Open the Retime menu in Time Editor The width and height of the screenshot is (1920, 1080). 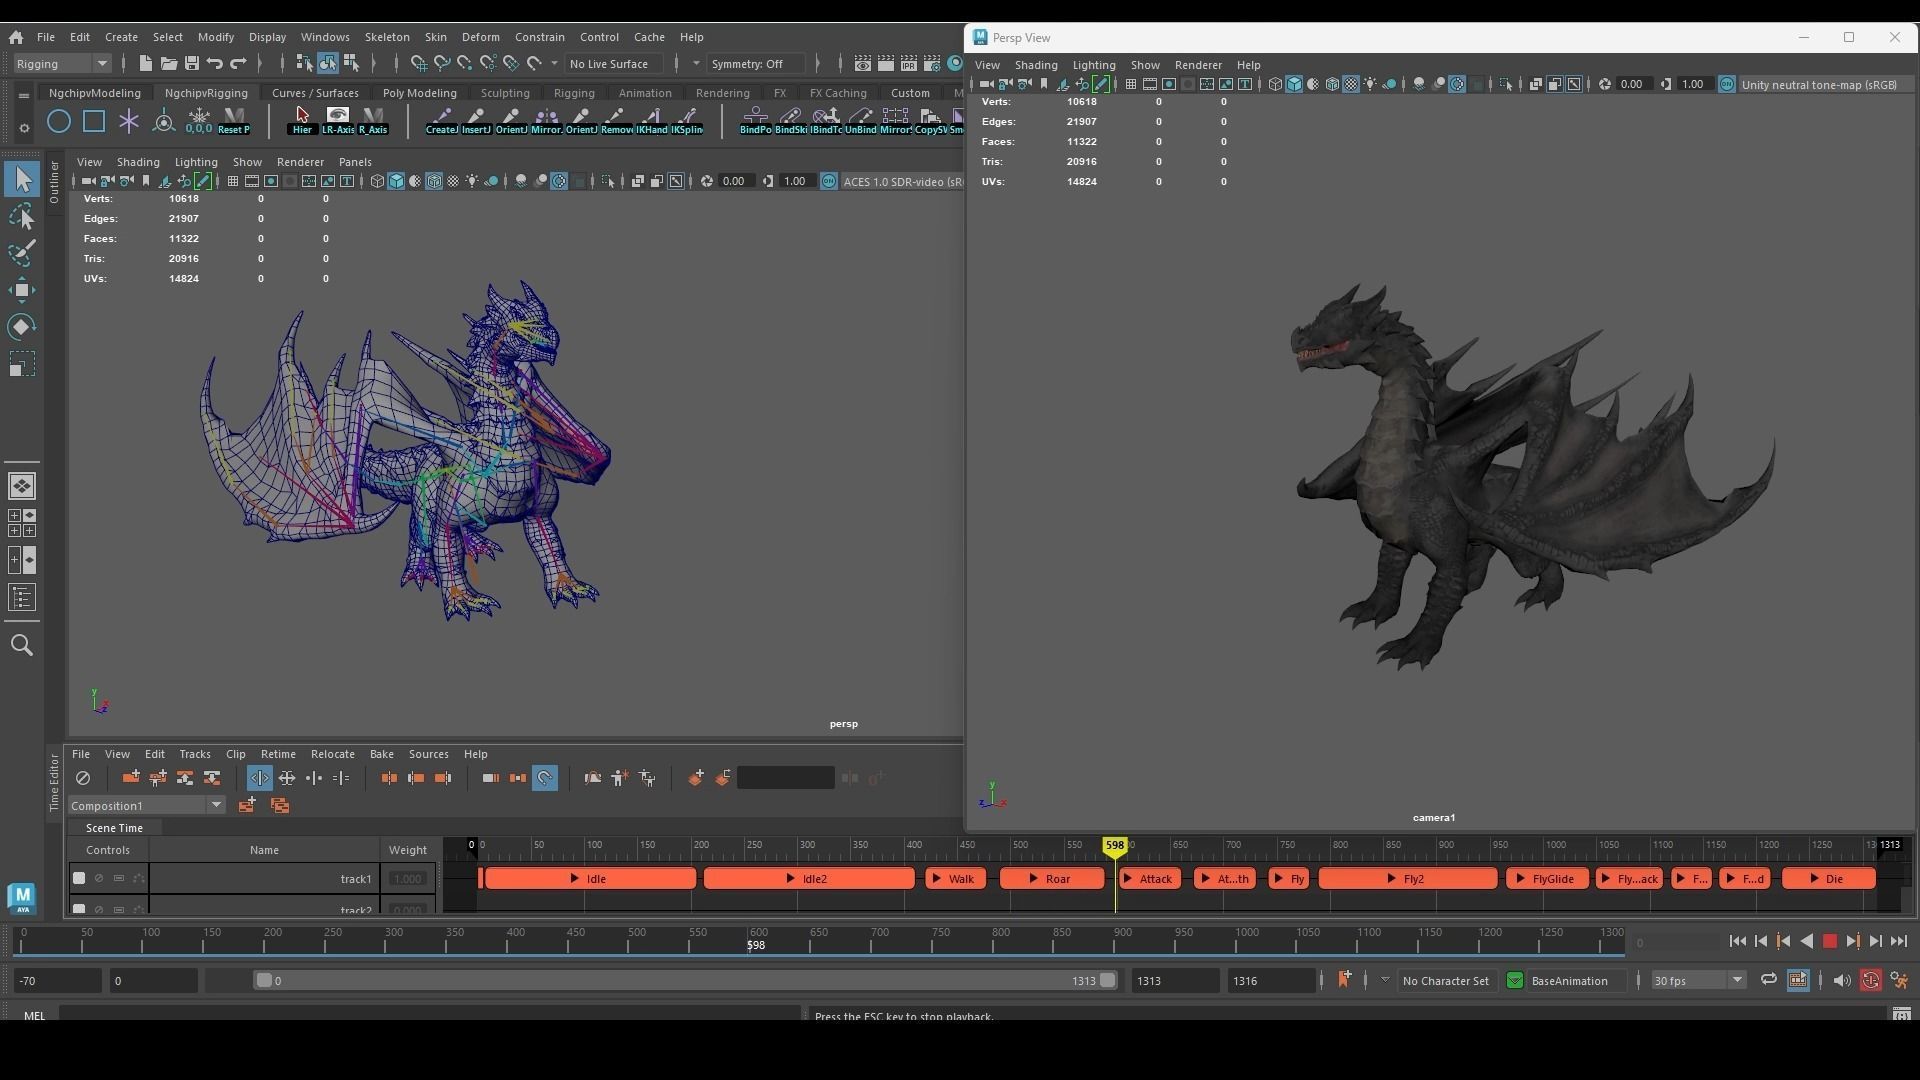[278, 754]
